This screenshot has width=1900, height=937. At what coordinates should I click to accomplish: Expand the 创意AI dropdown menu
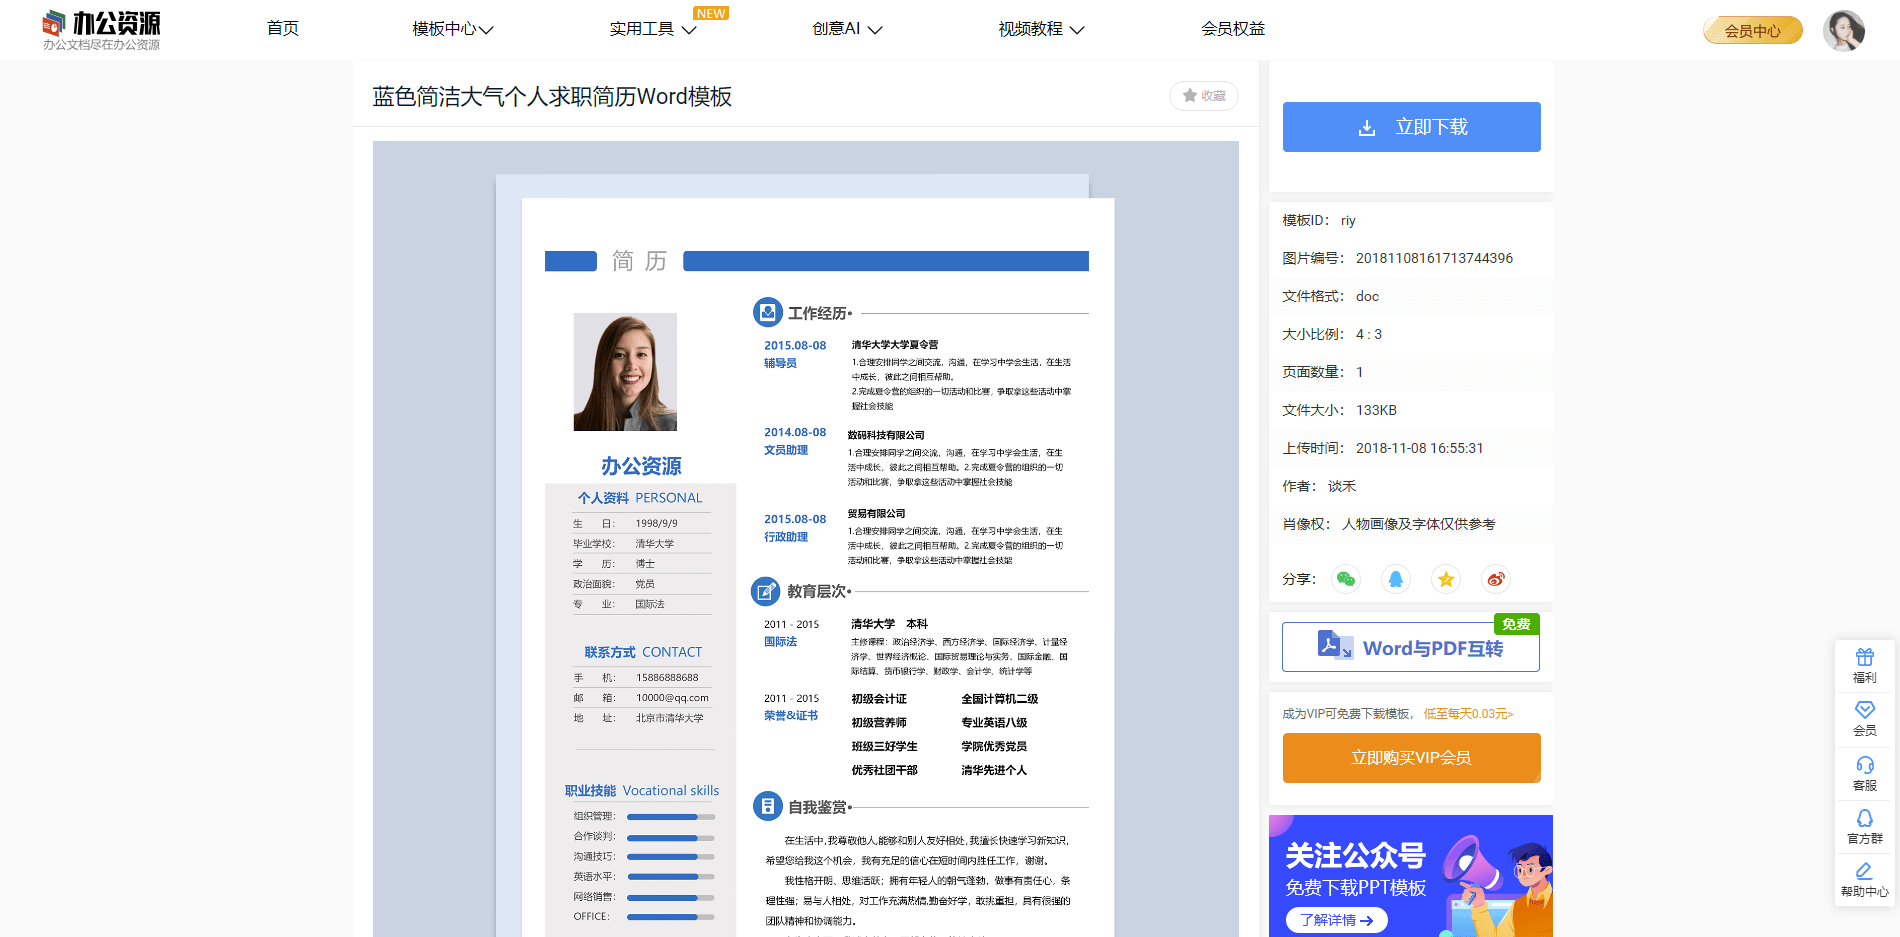point(847,29)
